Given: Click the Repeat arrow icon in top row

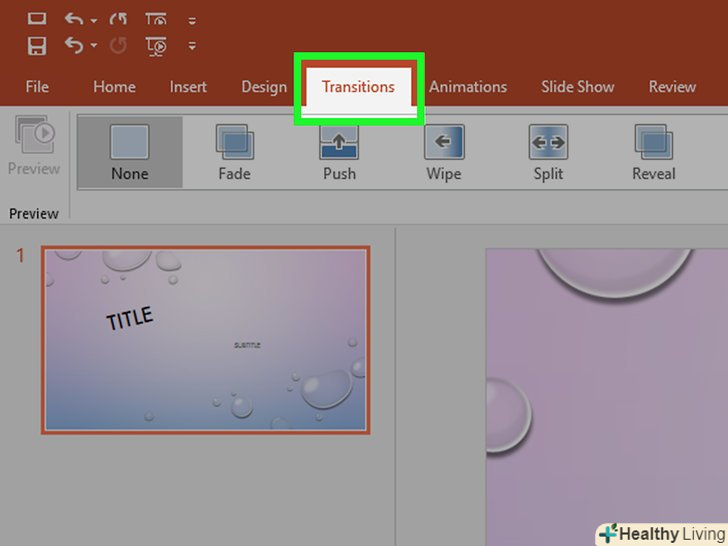Looking at the screenshot, I should click(118, 19).
